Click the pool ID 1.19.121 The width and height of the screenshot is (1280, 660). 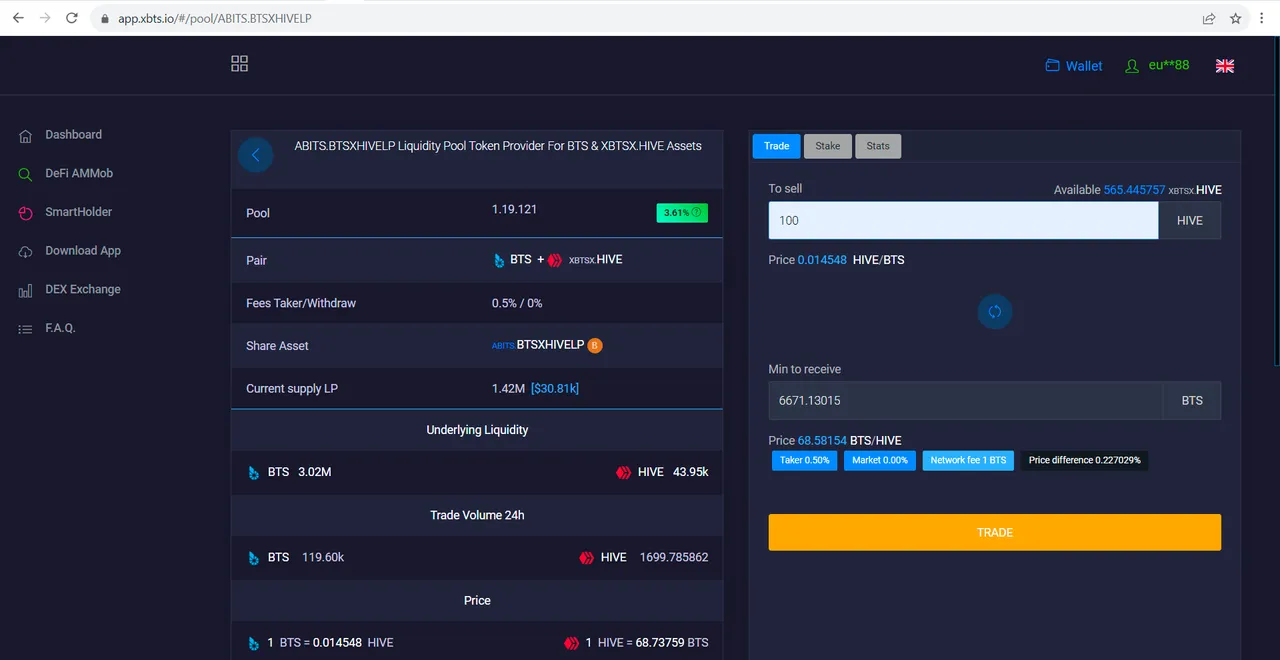[x=514, y=210]
